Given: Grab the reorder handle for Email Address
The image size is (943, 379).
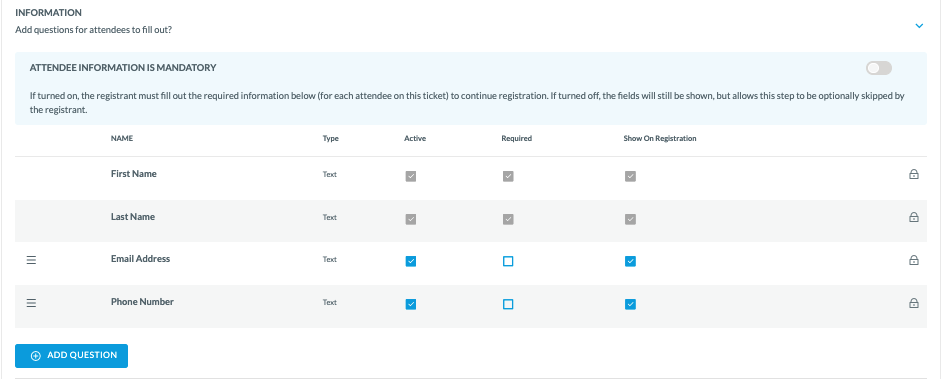Looking at the screenshot, I should tap(31, 260).
